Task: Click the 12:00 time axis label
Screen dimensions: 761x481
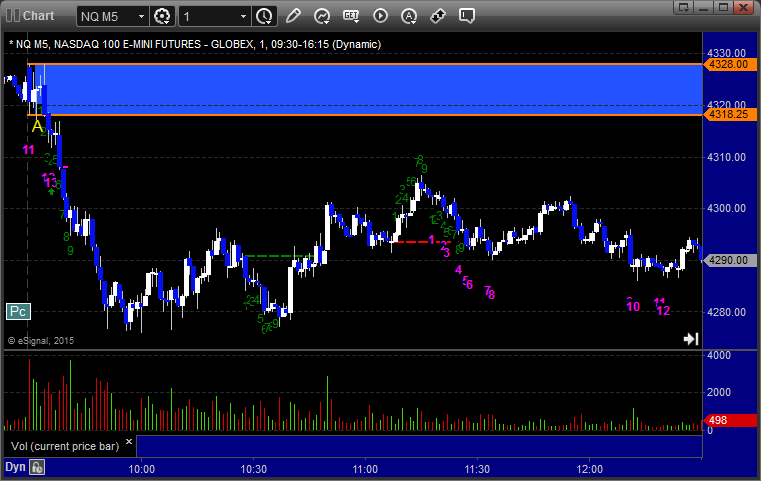Action: click(x=589, y=469)
